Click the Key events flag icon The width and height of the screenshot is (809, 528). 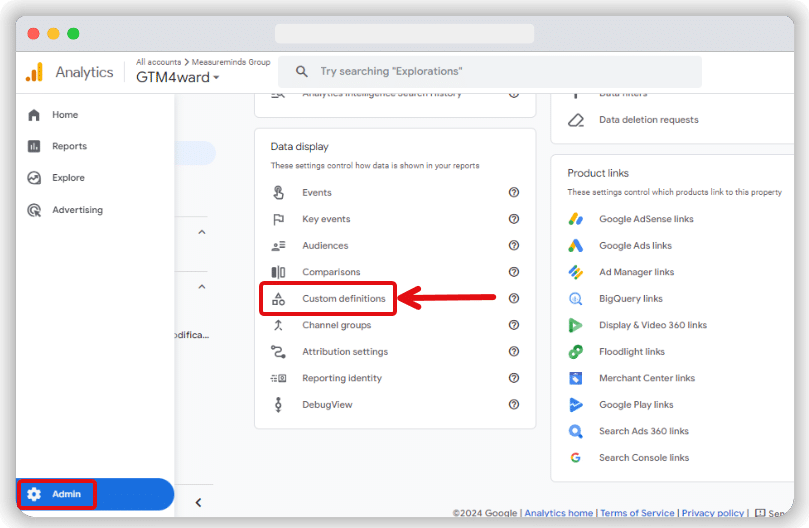point(278,219)
